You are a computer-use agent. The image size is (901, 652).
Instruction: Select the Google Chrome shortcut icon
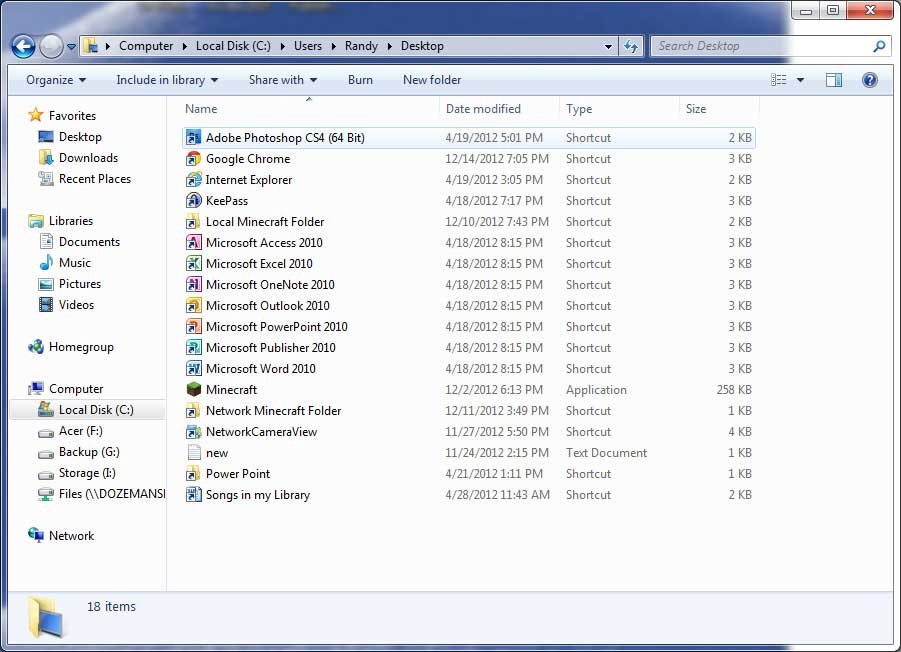[194, 159]
